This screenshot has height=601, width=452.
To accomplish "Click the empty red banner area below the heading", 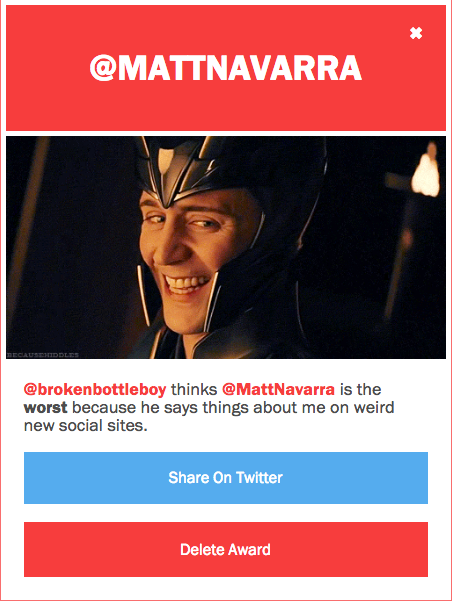I will pos(226,109).
